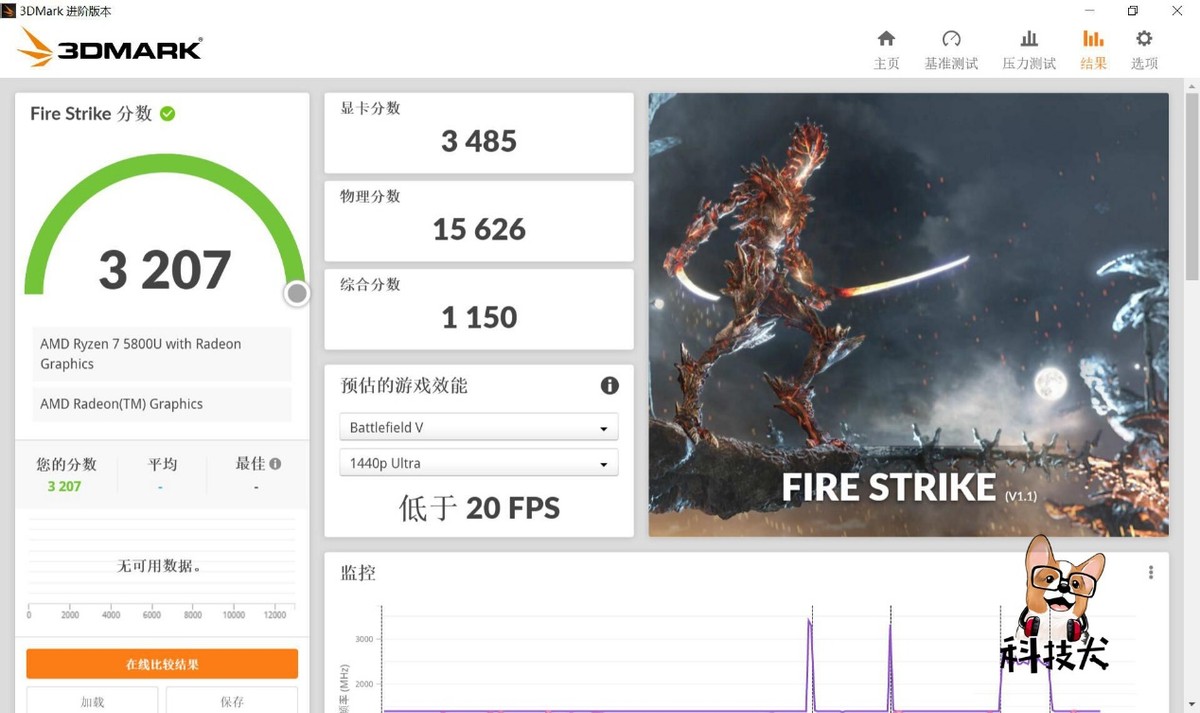The width and height of the screenshot is (1200, 713).
Task: Open the 结果 results tab
Action: coord(1093,50)
